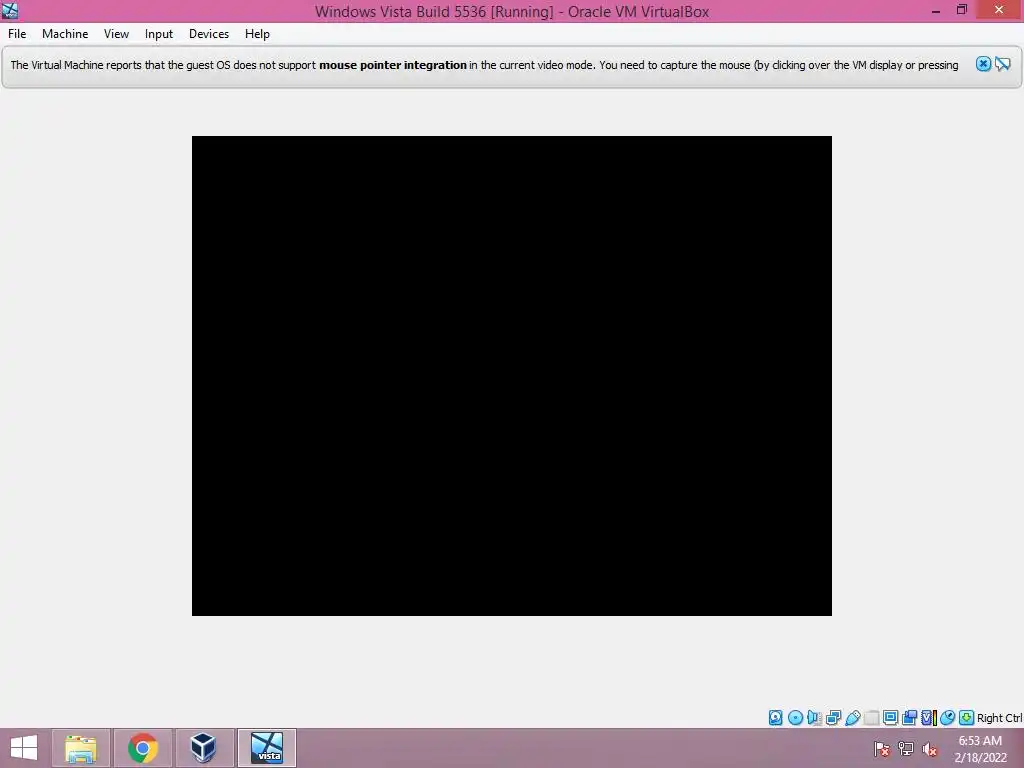Screen dimensions: 1024x768
Task: Close the VirtualBox VM window
Action: [x=999, y=10]
